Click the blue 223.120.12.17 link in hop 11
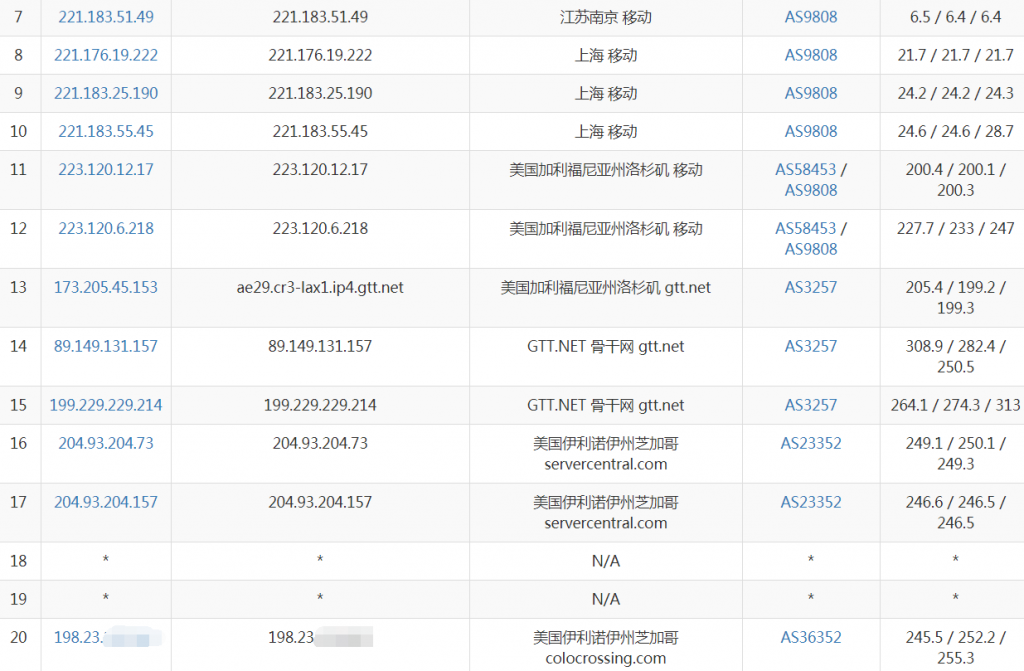1024x671 pixels. [105, 169]
